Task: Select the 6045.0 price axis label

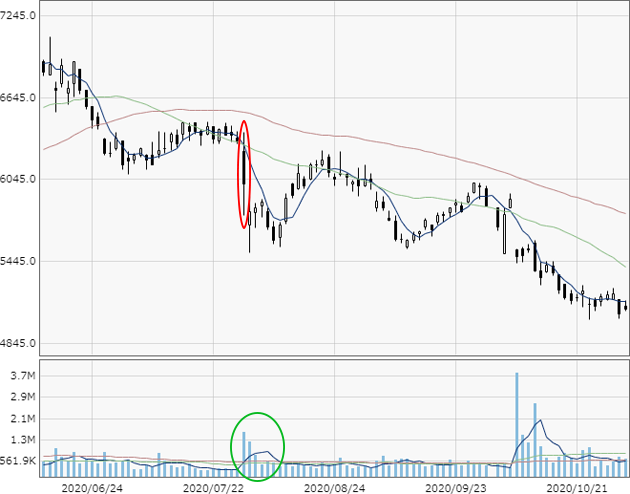Action: (18, 179)
